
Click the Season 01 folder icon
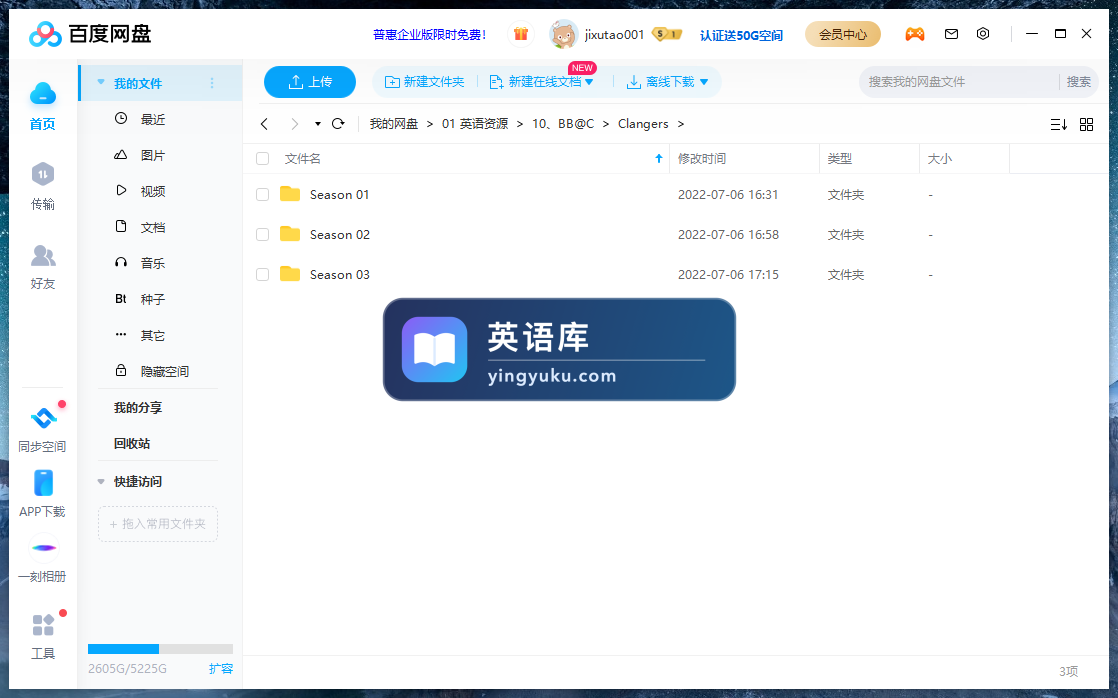[x=290, y=194]
